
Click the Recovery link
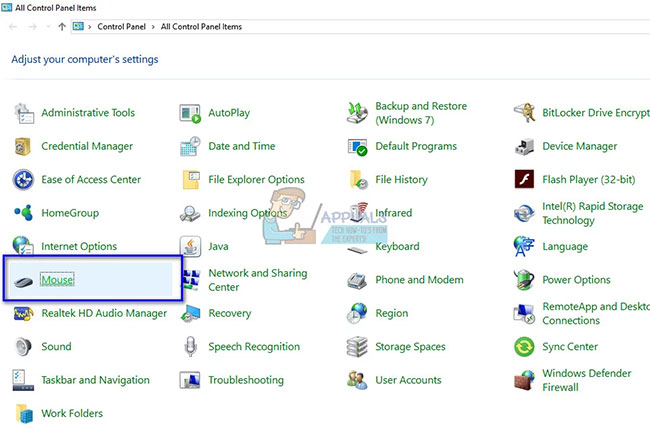point(230,314)
